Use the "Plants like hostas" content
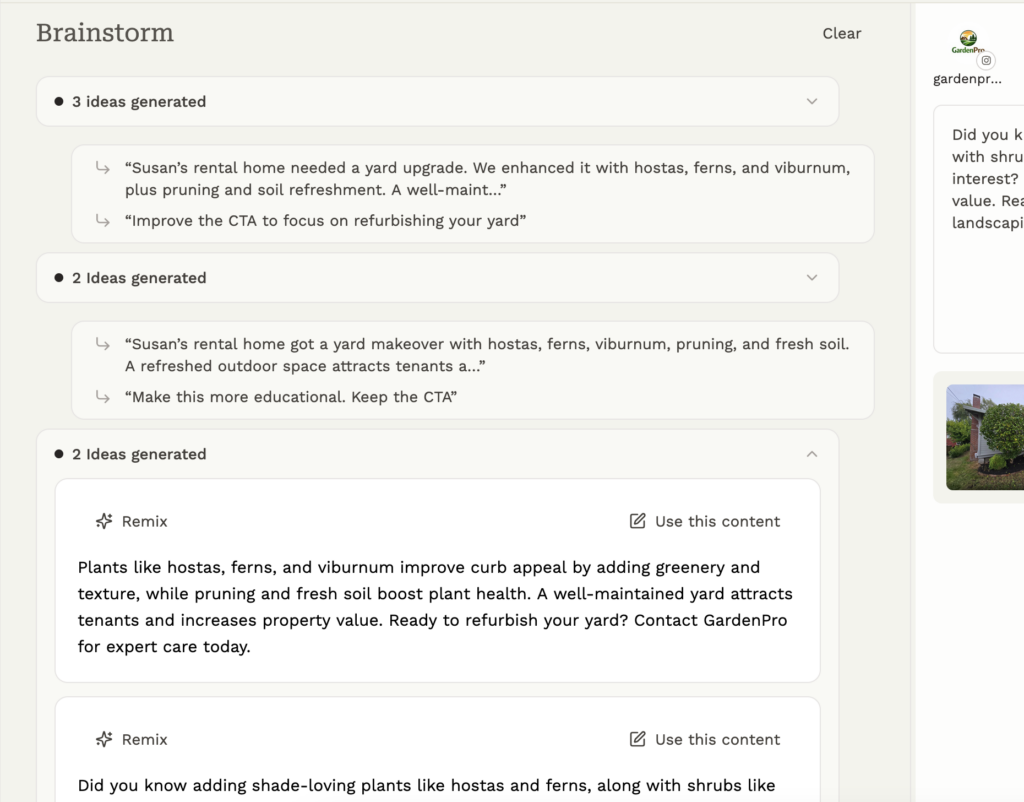The width and height of the screenshot is (1024, 802). (x=705, y=521)
